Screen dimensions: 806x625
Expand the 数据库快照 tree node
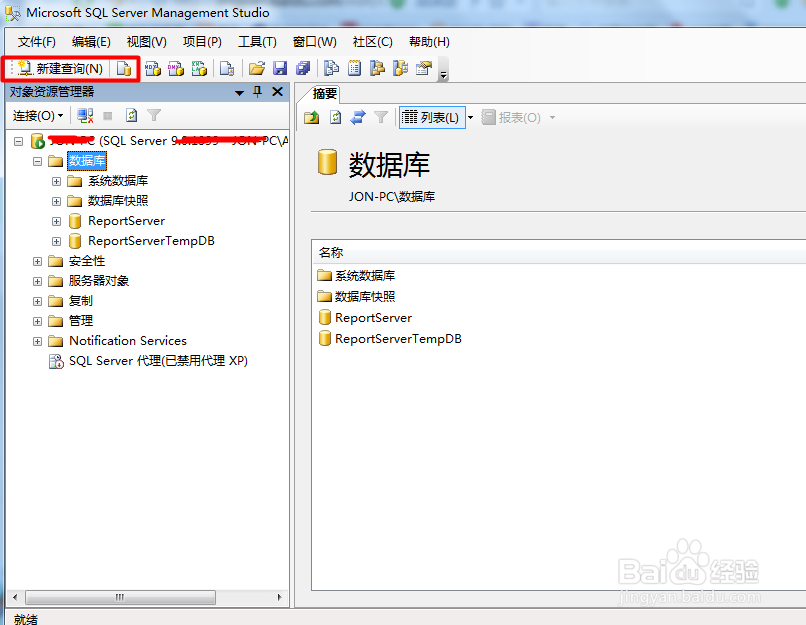57,201
